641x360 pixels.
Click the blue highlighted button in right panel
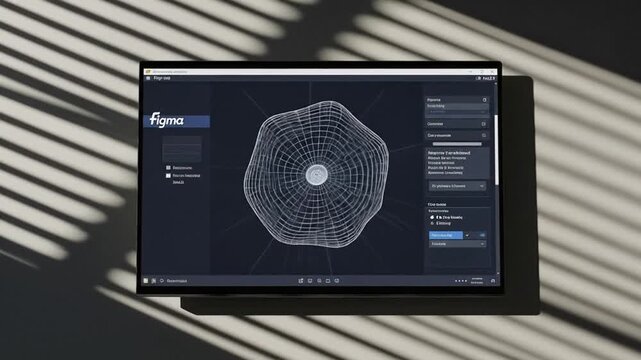point(446,235)
